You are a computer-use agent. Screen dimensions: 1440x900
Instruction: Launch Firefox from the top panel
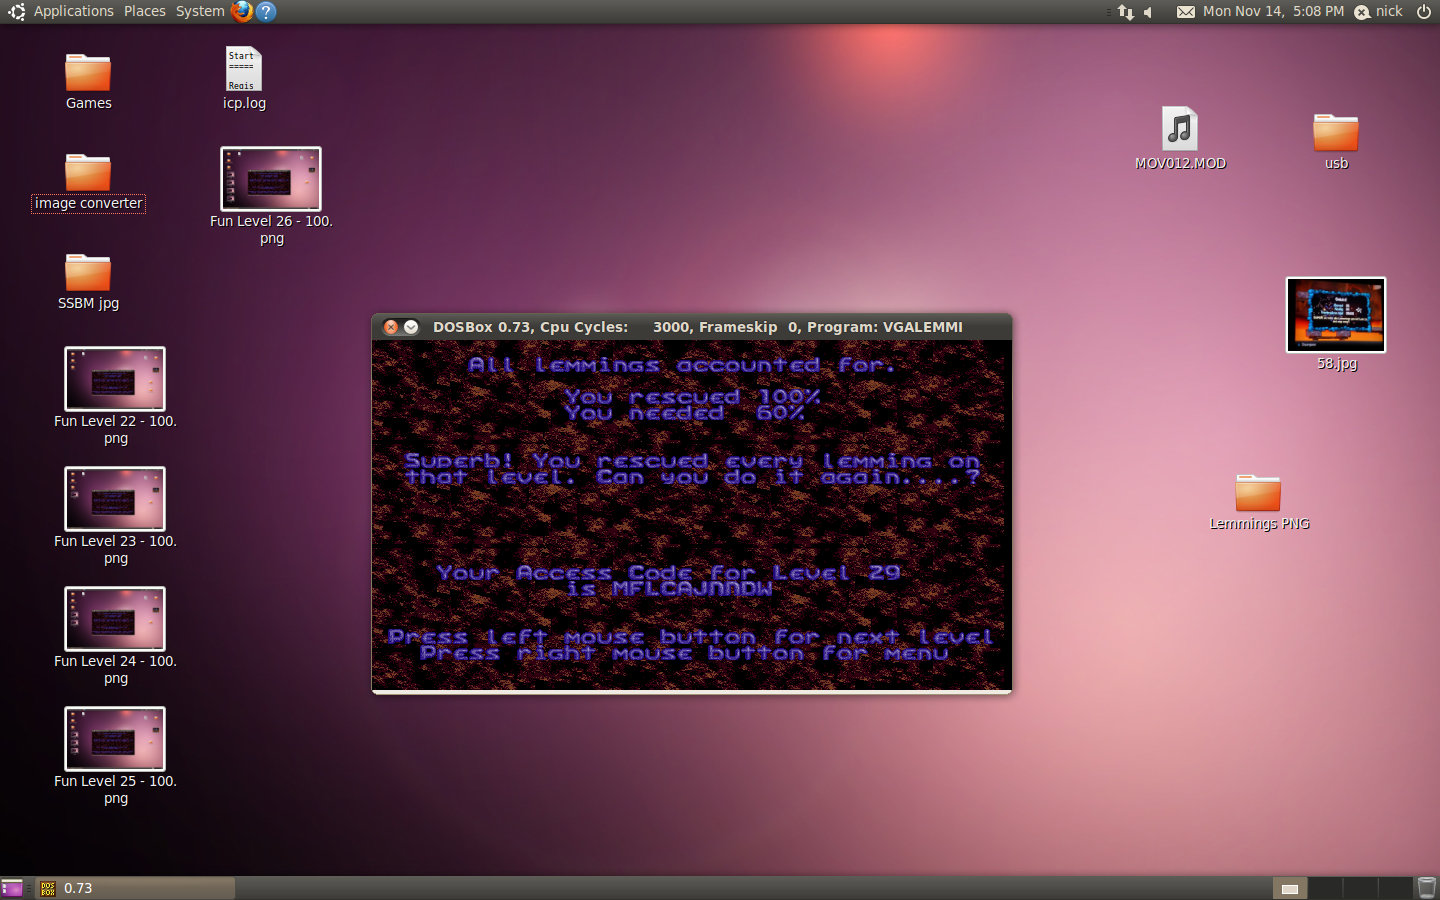pos(242,11)
